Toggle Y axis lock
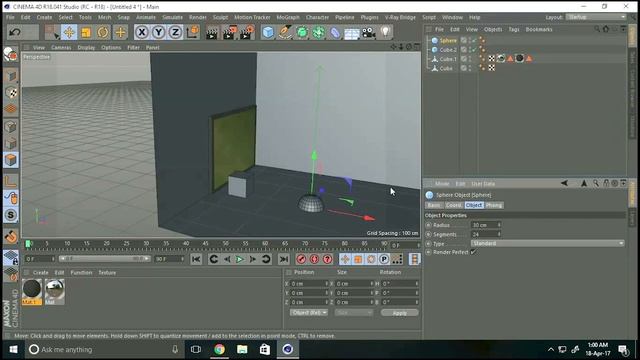640x360 pixels. point(158,32)
